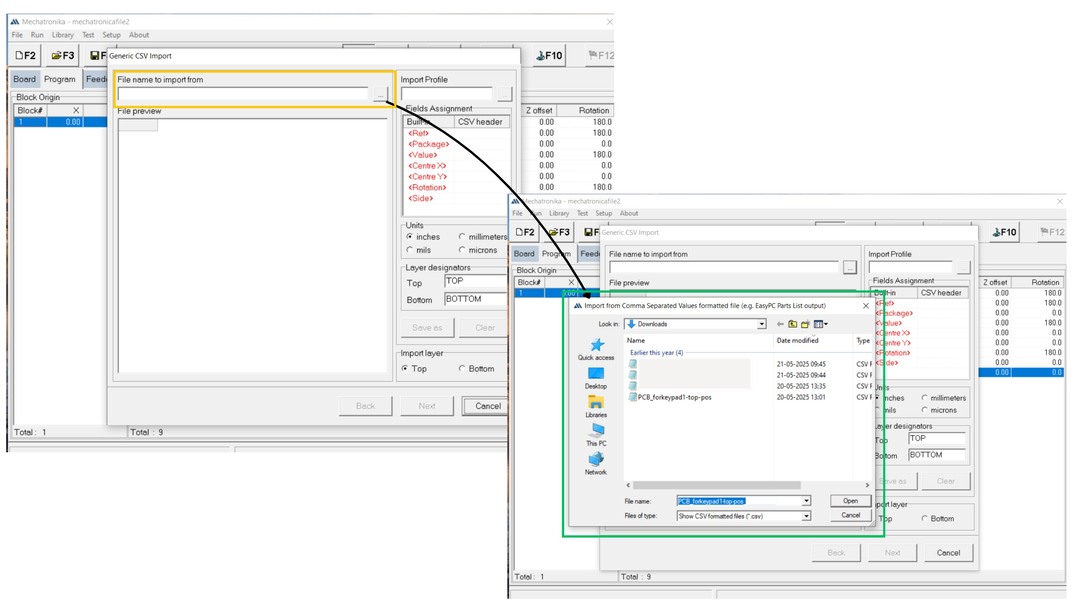
Task: Click the F3 open file button in left window
Action: [63, 55]
